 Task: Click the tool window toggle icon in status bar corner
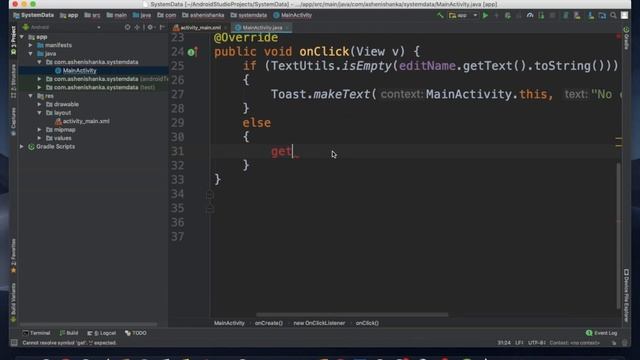coord(14,343)
